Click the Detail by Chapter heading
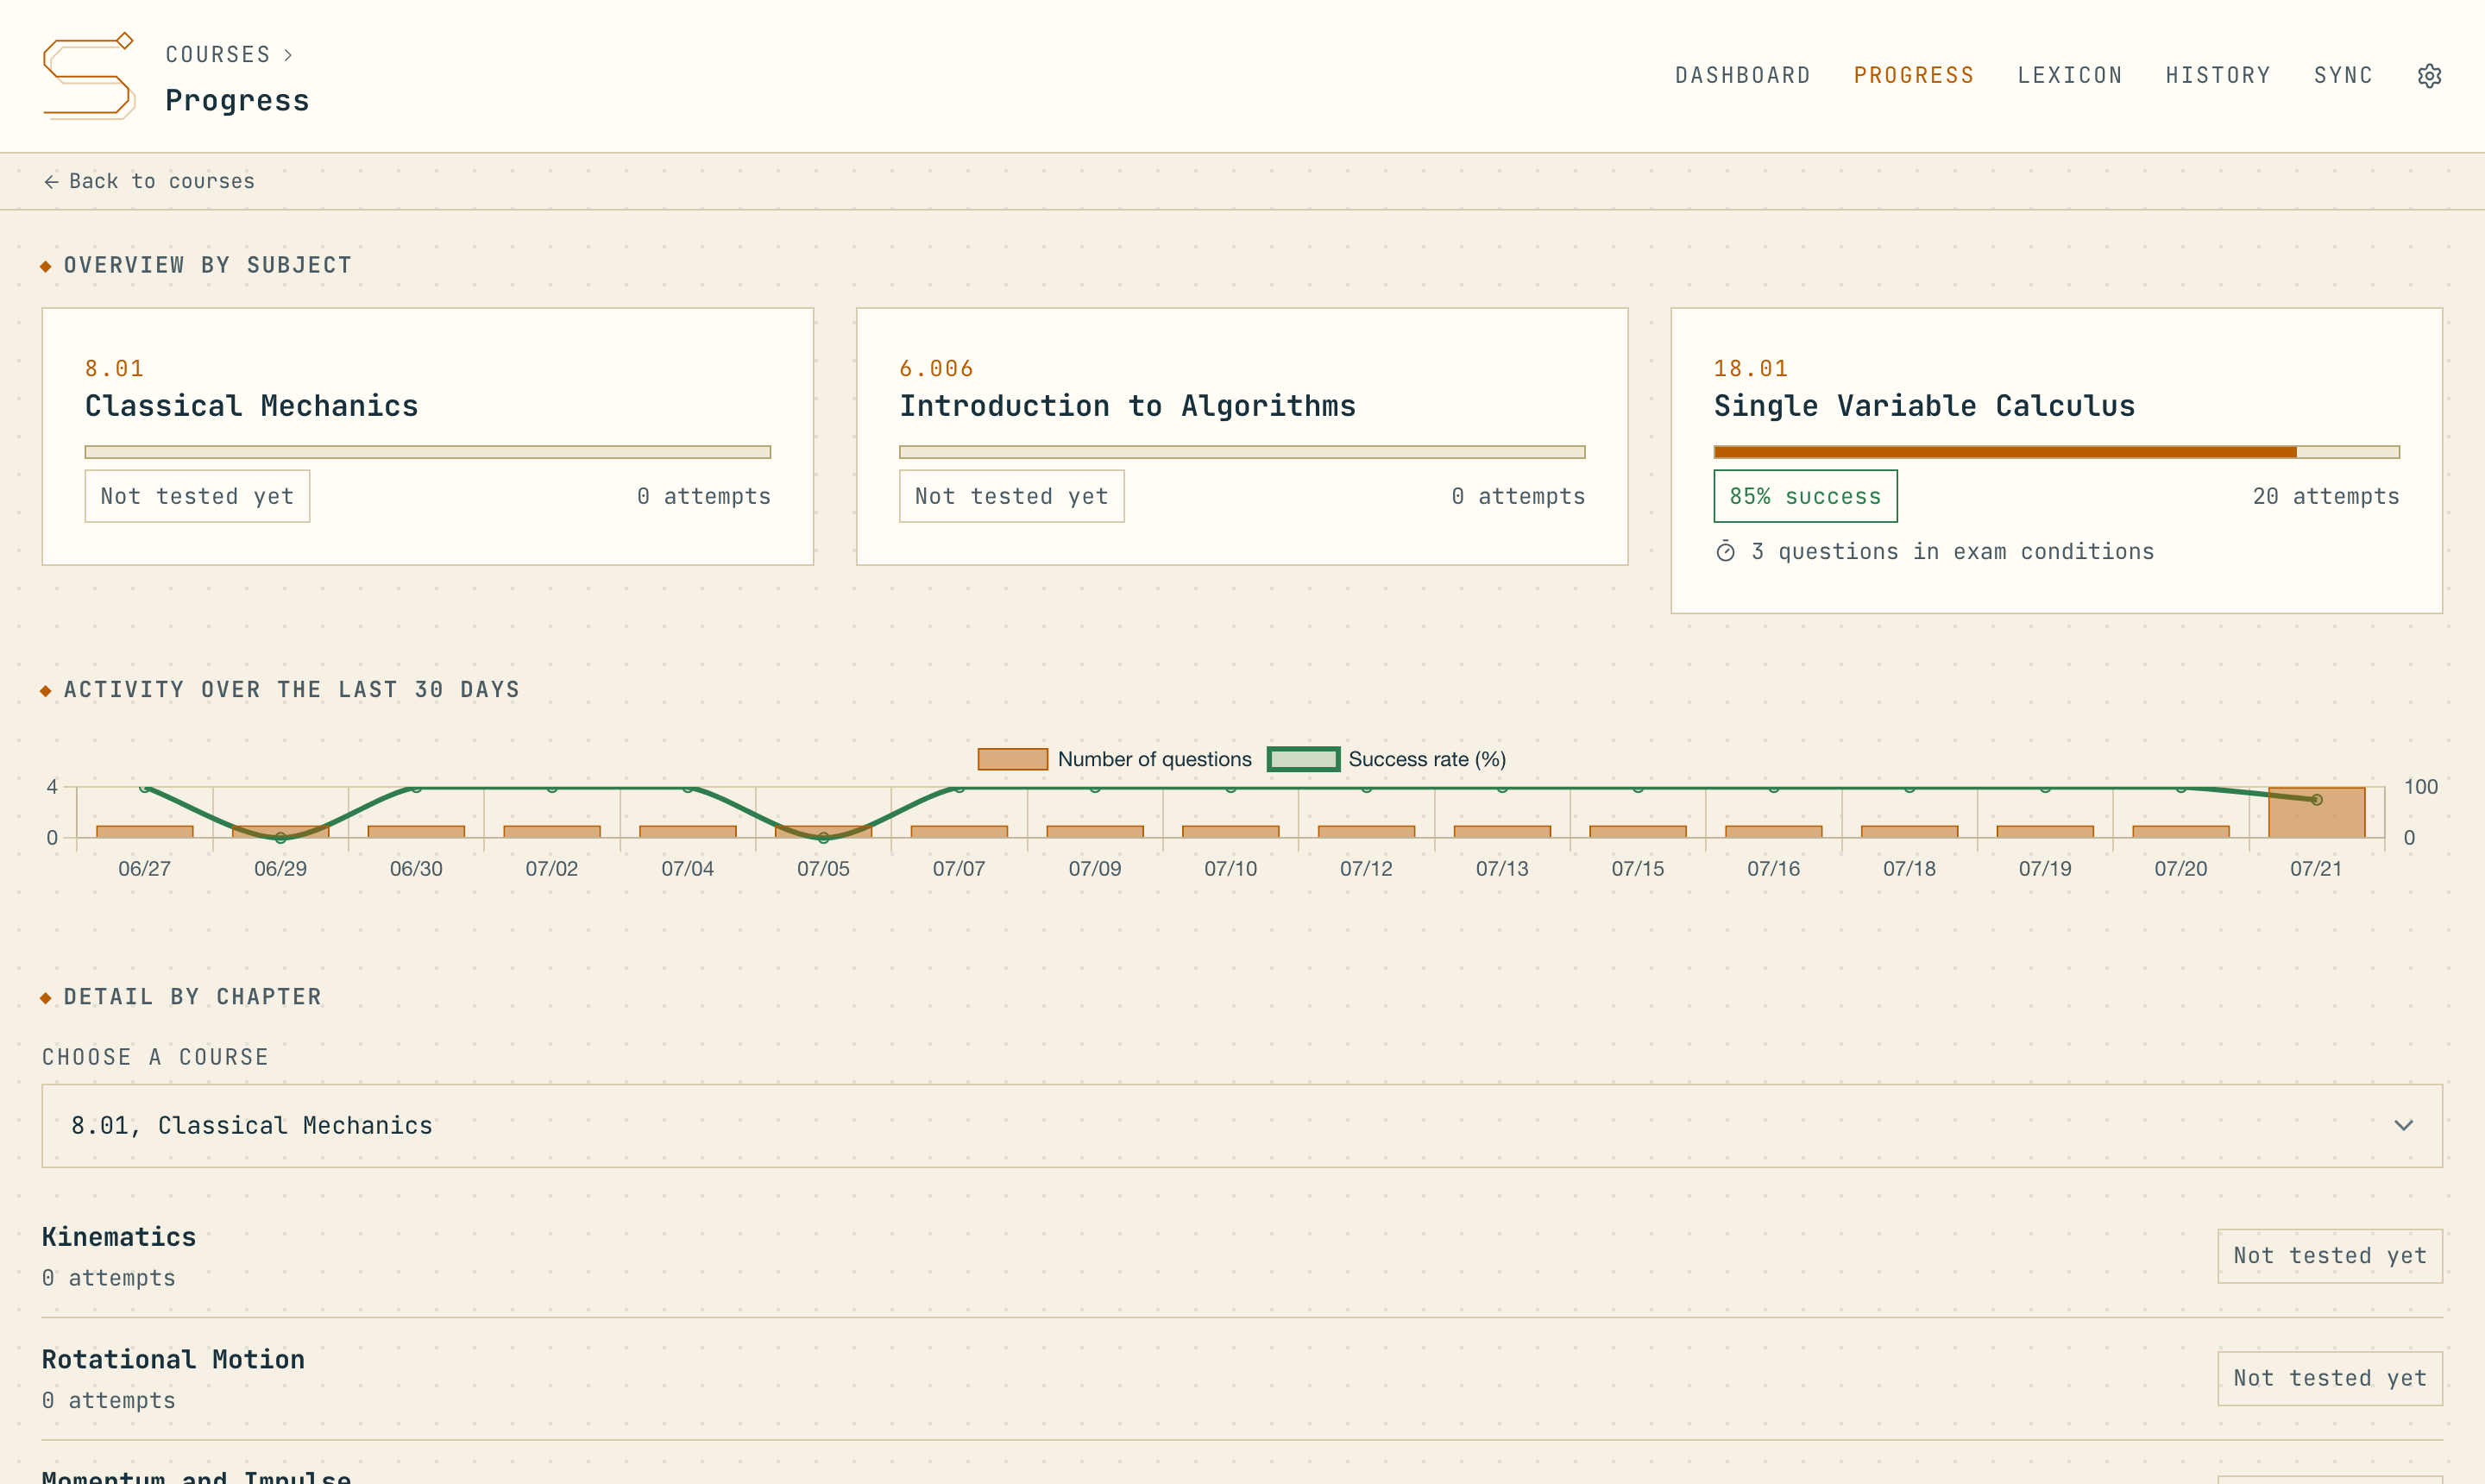The width and height of the screenshot is (2485, 1484). pos(193,997)
